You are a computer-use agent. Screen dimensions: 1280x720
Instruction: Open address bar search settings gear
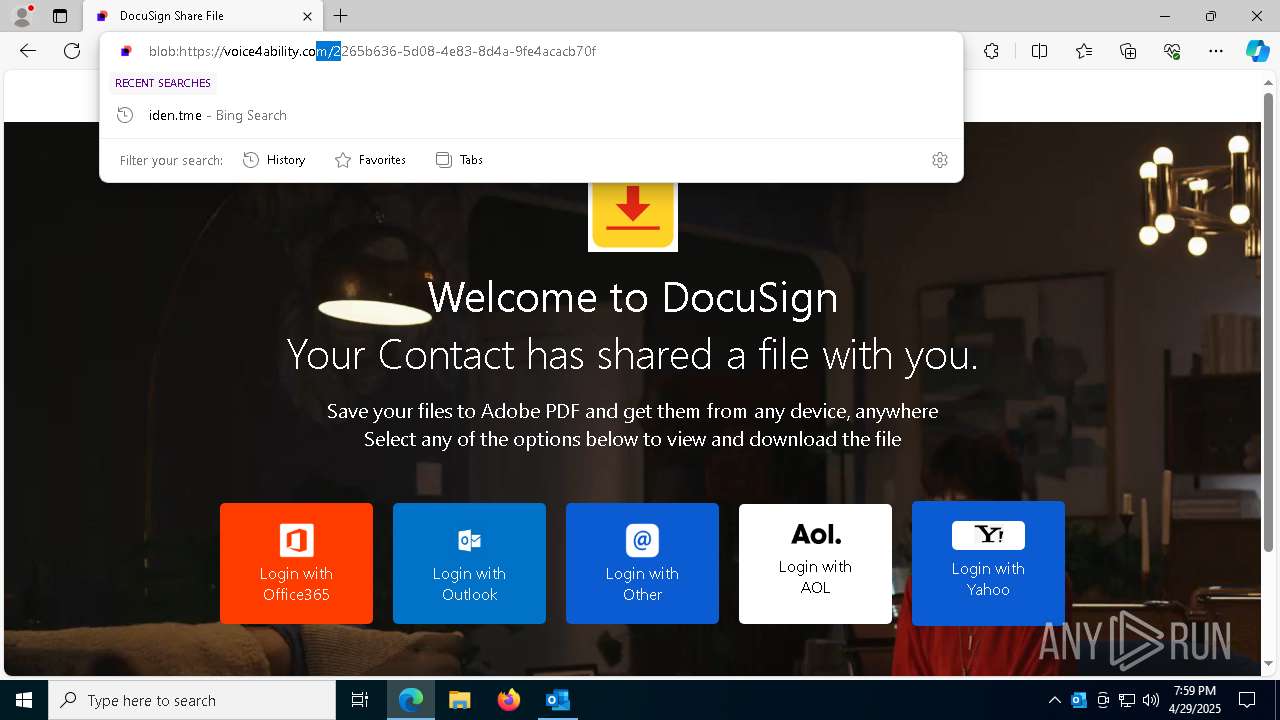click(x=940, y=160)
